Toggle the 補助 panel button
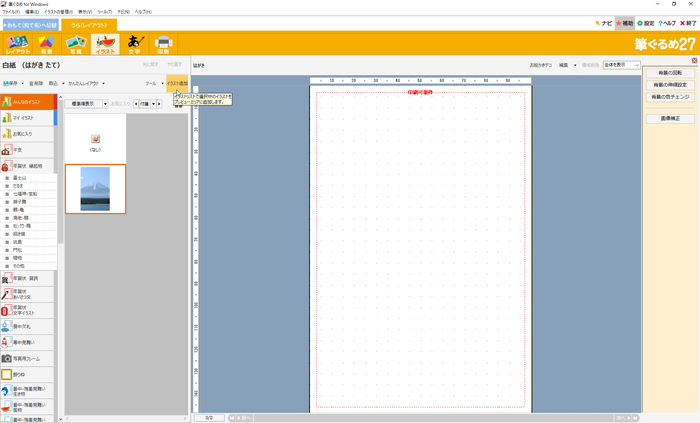Image resolution: width=700 pixels, height=423 pixels. pos(625,23)
